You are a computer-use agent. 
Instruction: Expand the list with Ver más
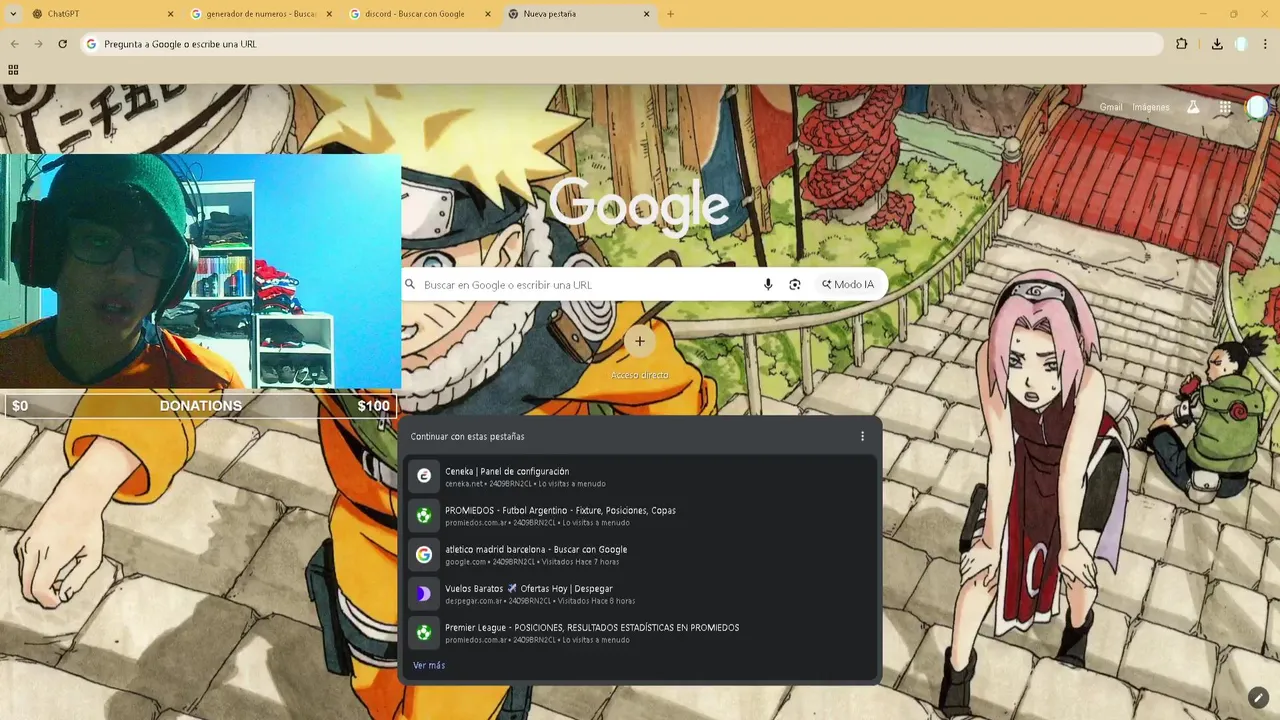click(429, 665)
